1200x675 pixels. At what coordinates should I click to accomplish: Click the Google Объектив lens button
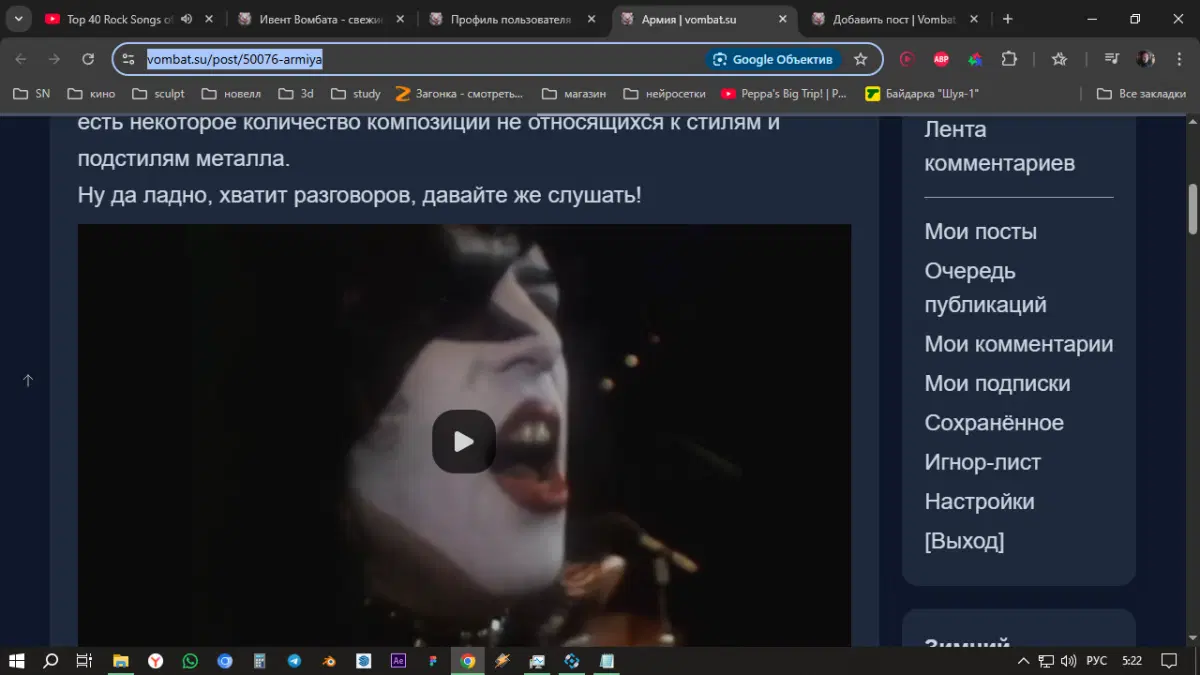[772, 59]
